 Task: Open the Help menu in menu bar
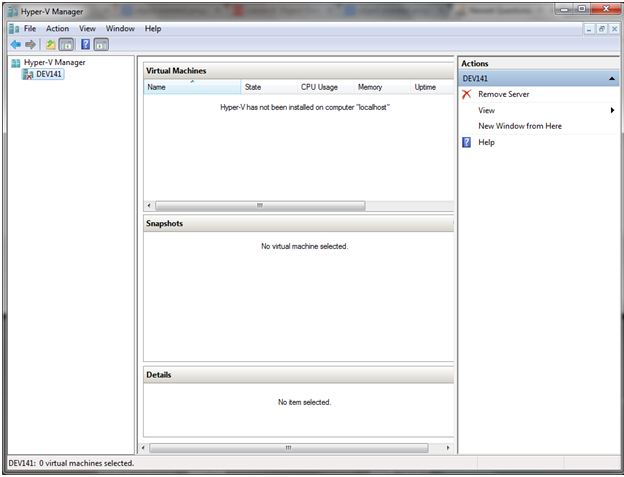pyautogui.click(x=153, y=29)
